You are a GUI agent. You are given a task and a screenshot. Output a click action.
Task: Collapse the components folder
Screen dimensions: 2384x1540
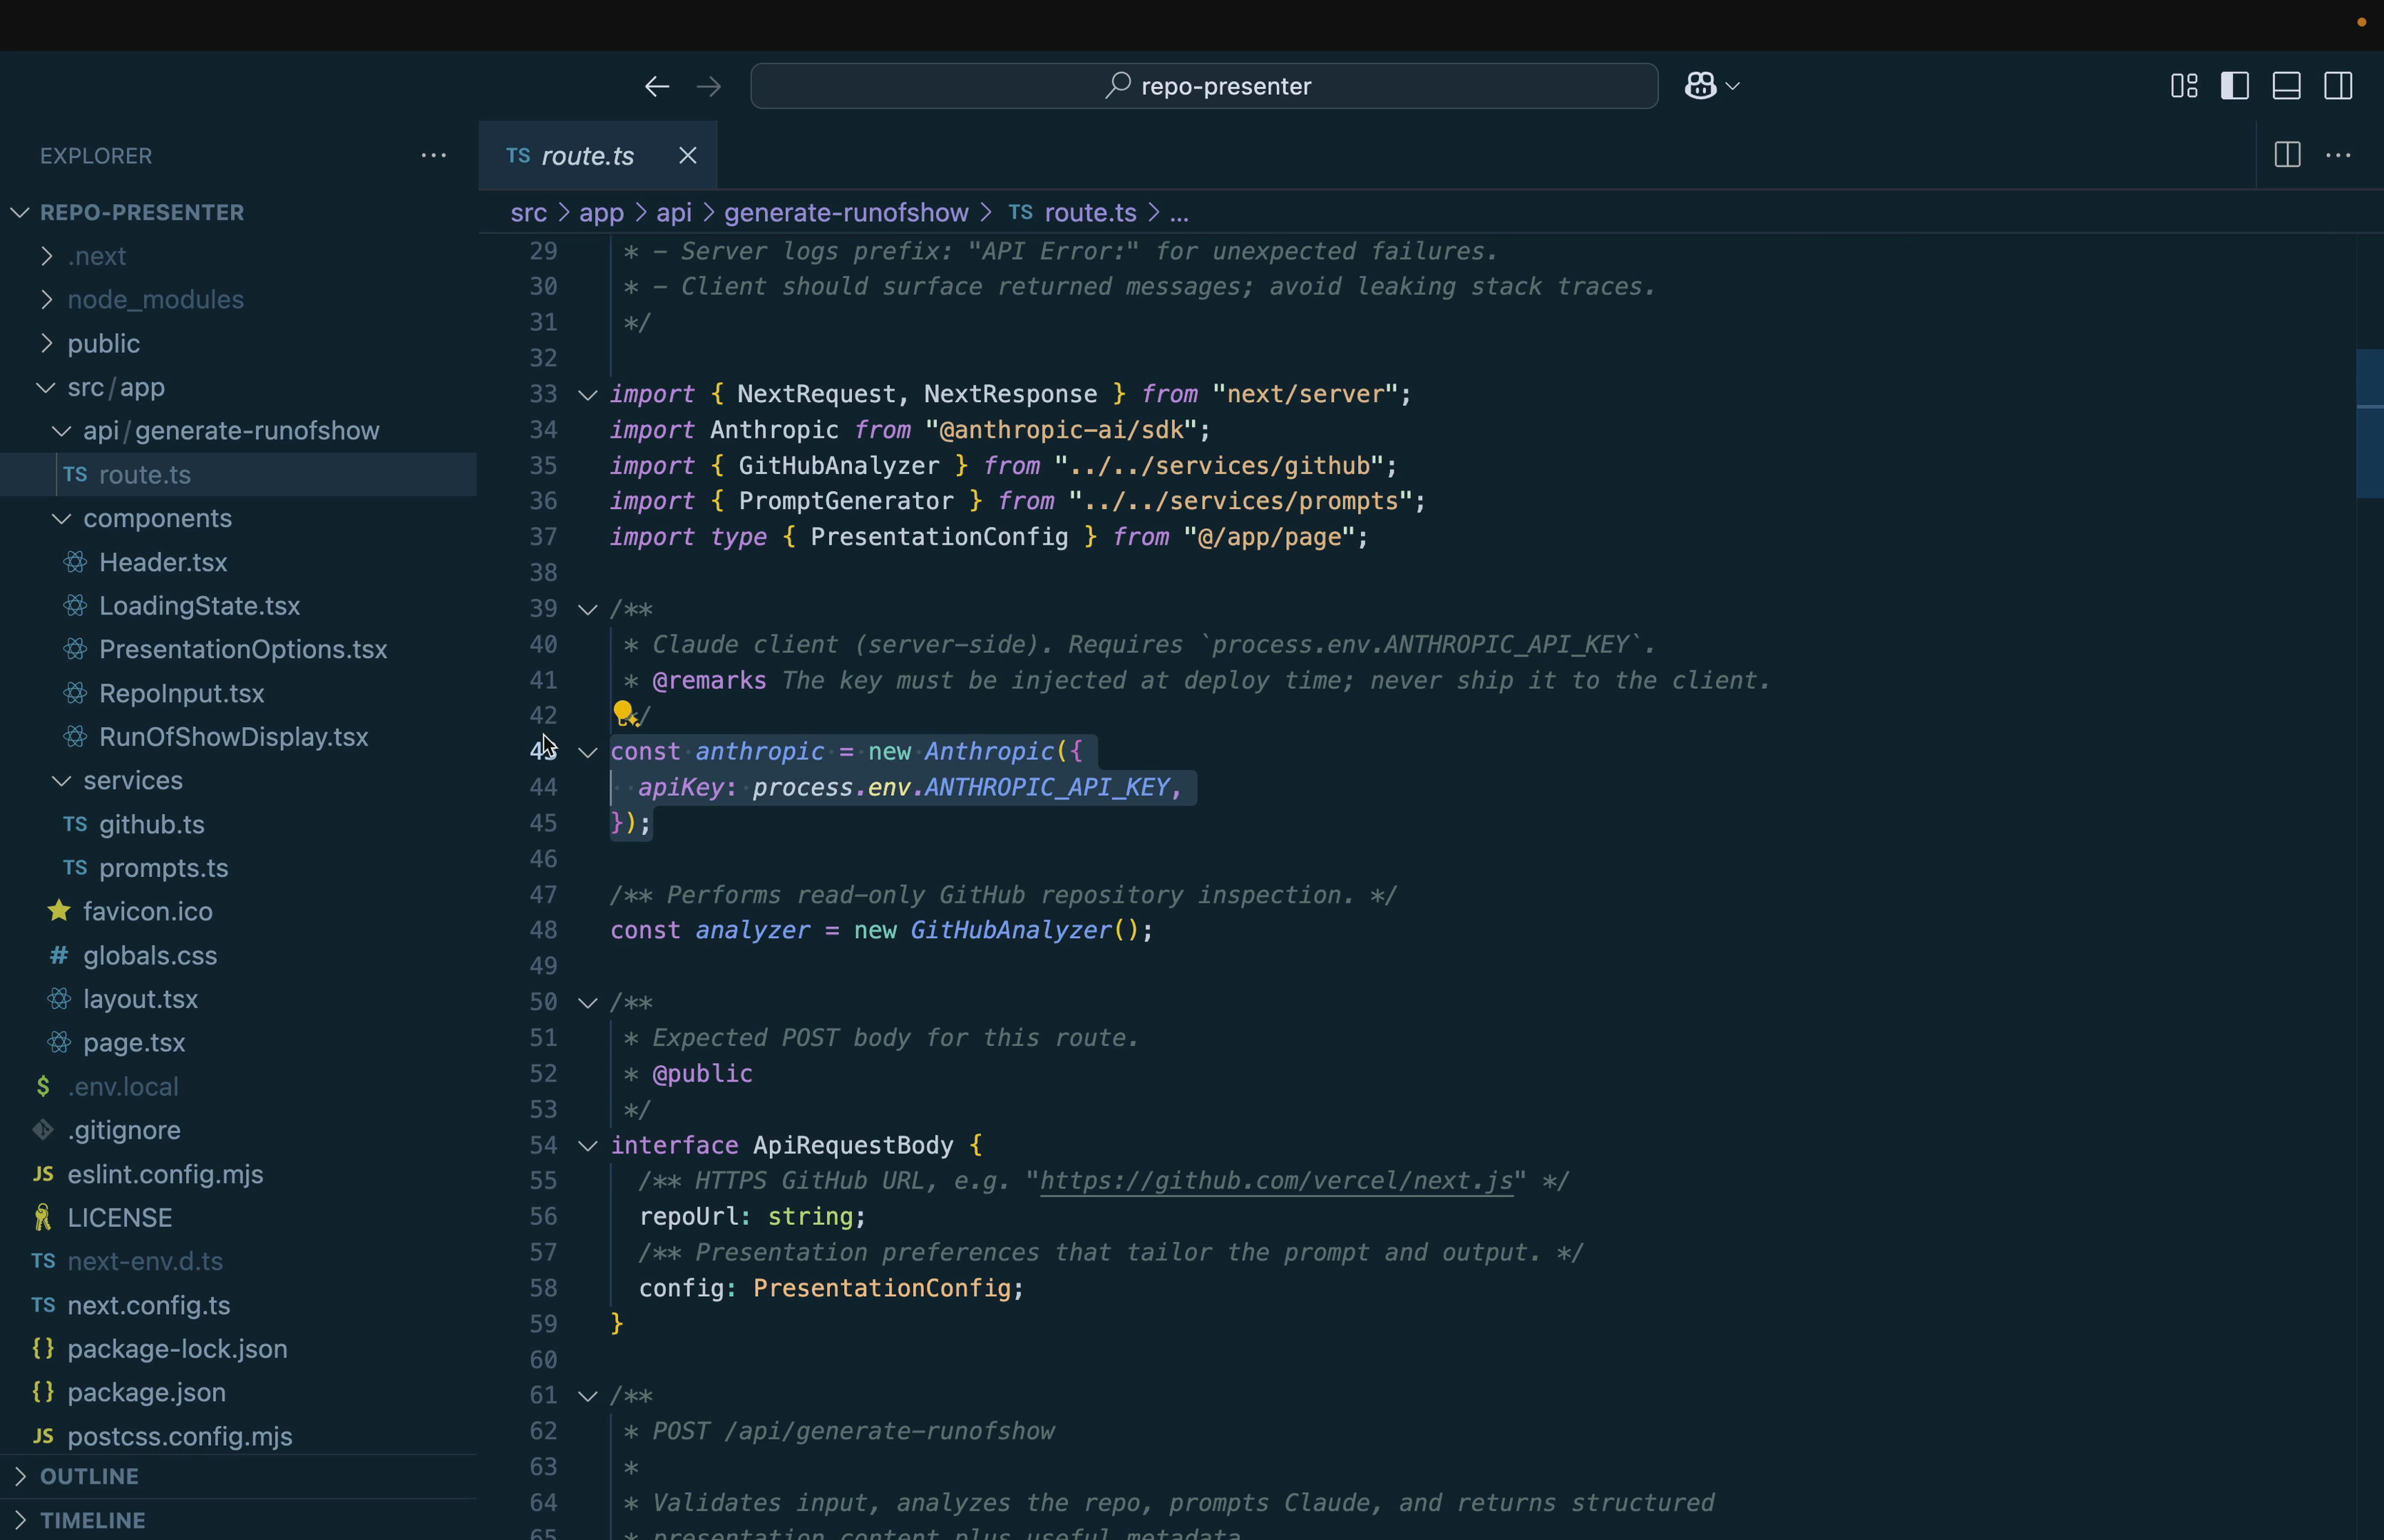[238, 518]
